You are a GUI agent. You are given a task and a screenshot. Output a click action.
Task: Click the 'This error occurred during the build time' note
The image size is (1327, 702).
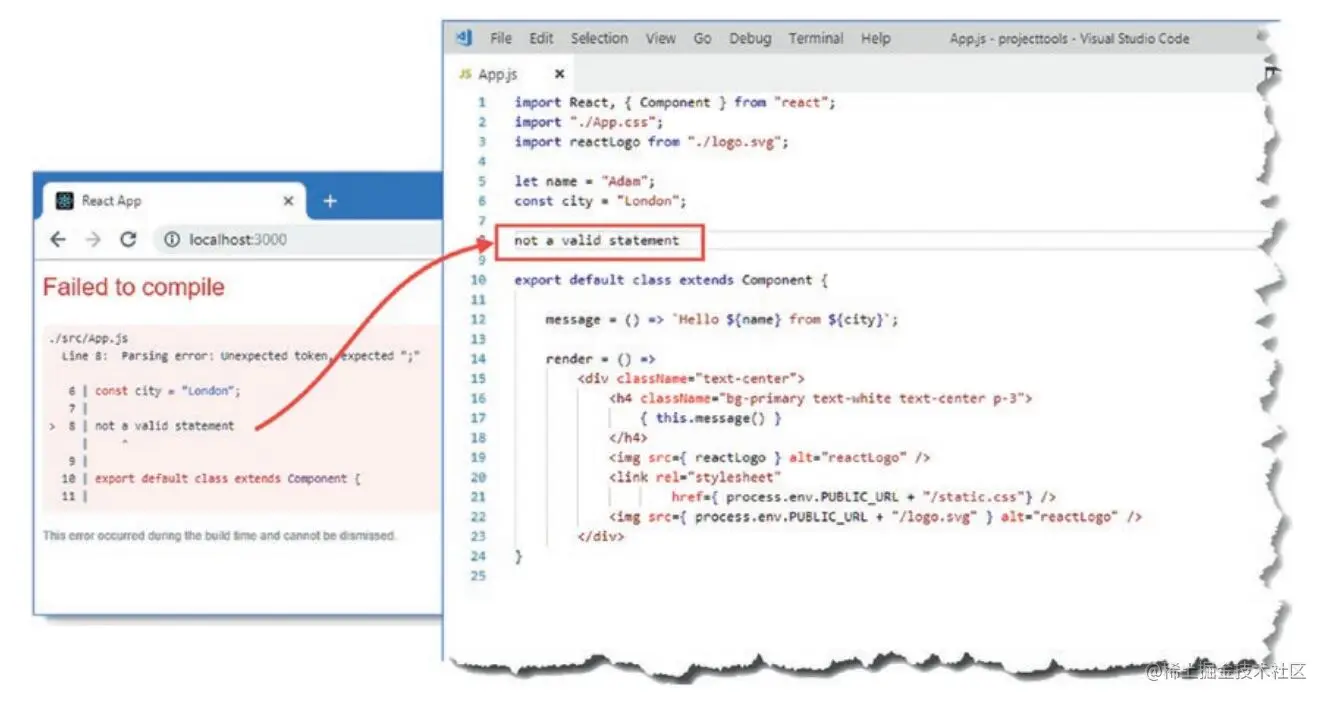coord(220,536)
